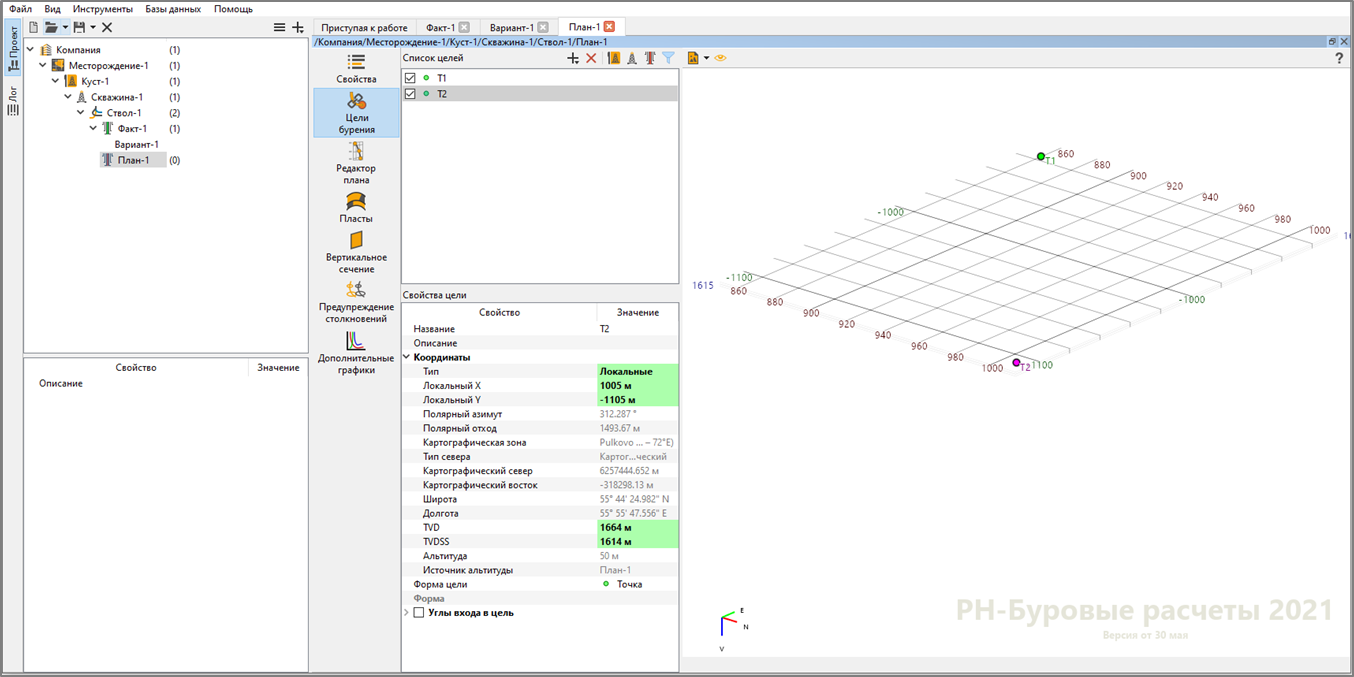1354x677 pixels.
Task: Uncheck the T1 target checkbox
Action: coord(410,78)
